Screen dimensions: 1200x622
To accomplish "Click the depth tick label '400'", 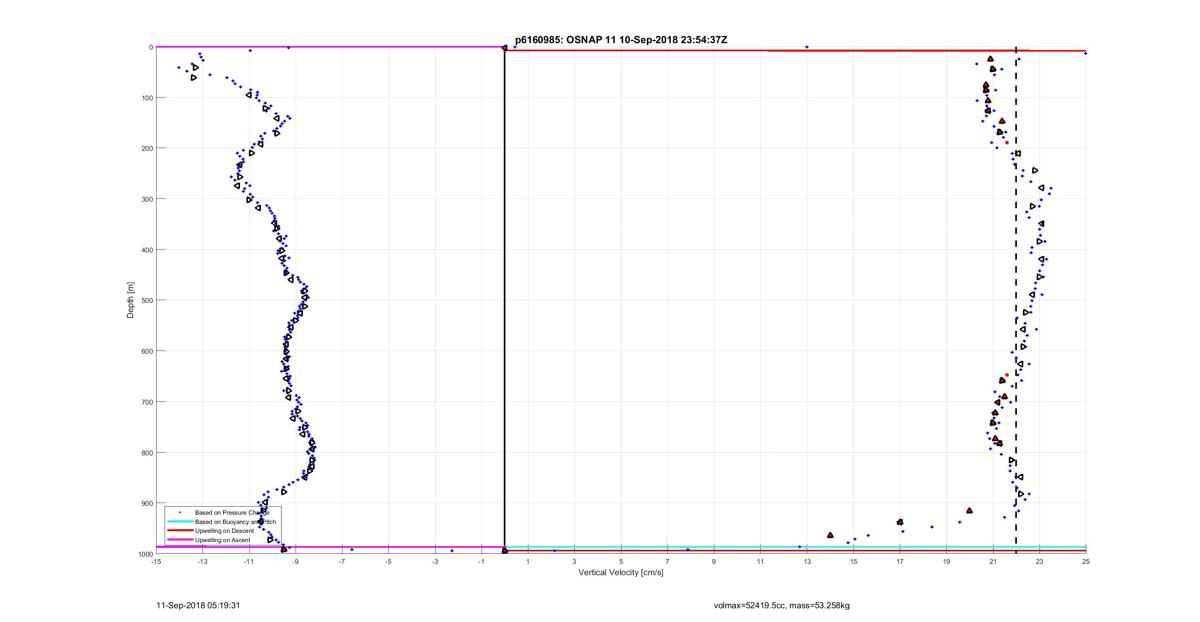I will [146, 250].
